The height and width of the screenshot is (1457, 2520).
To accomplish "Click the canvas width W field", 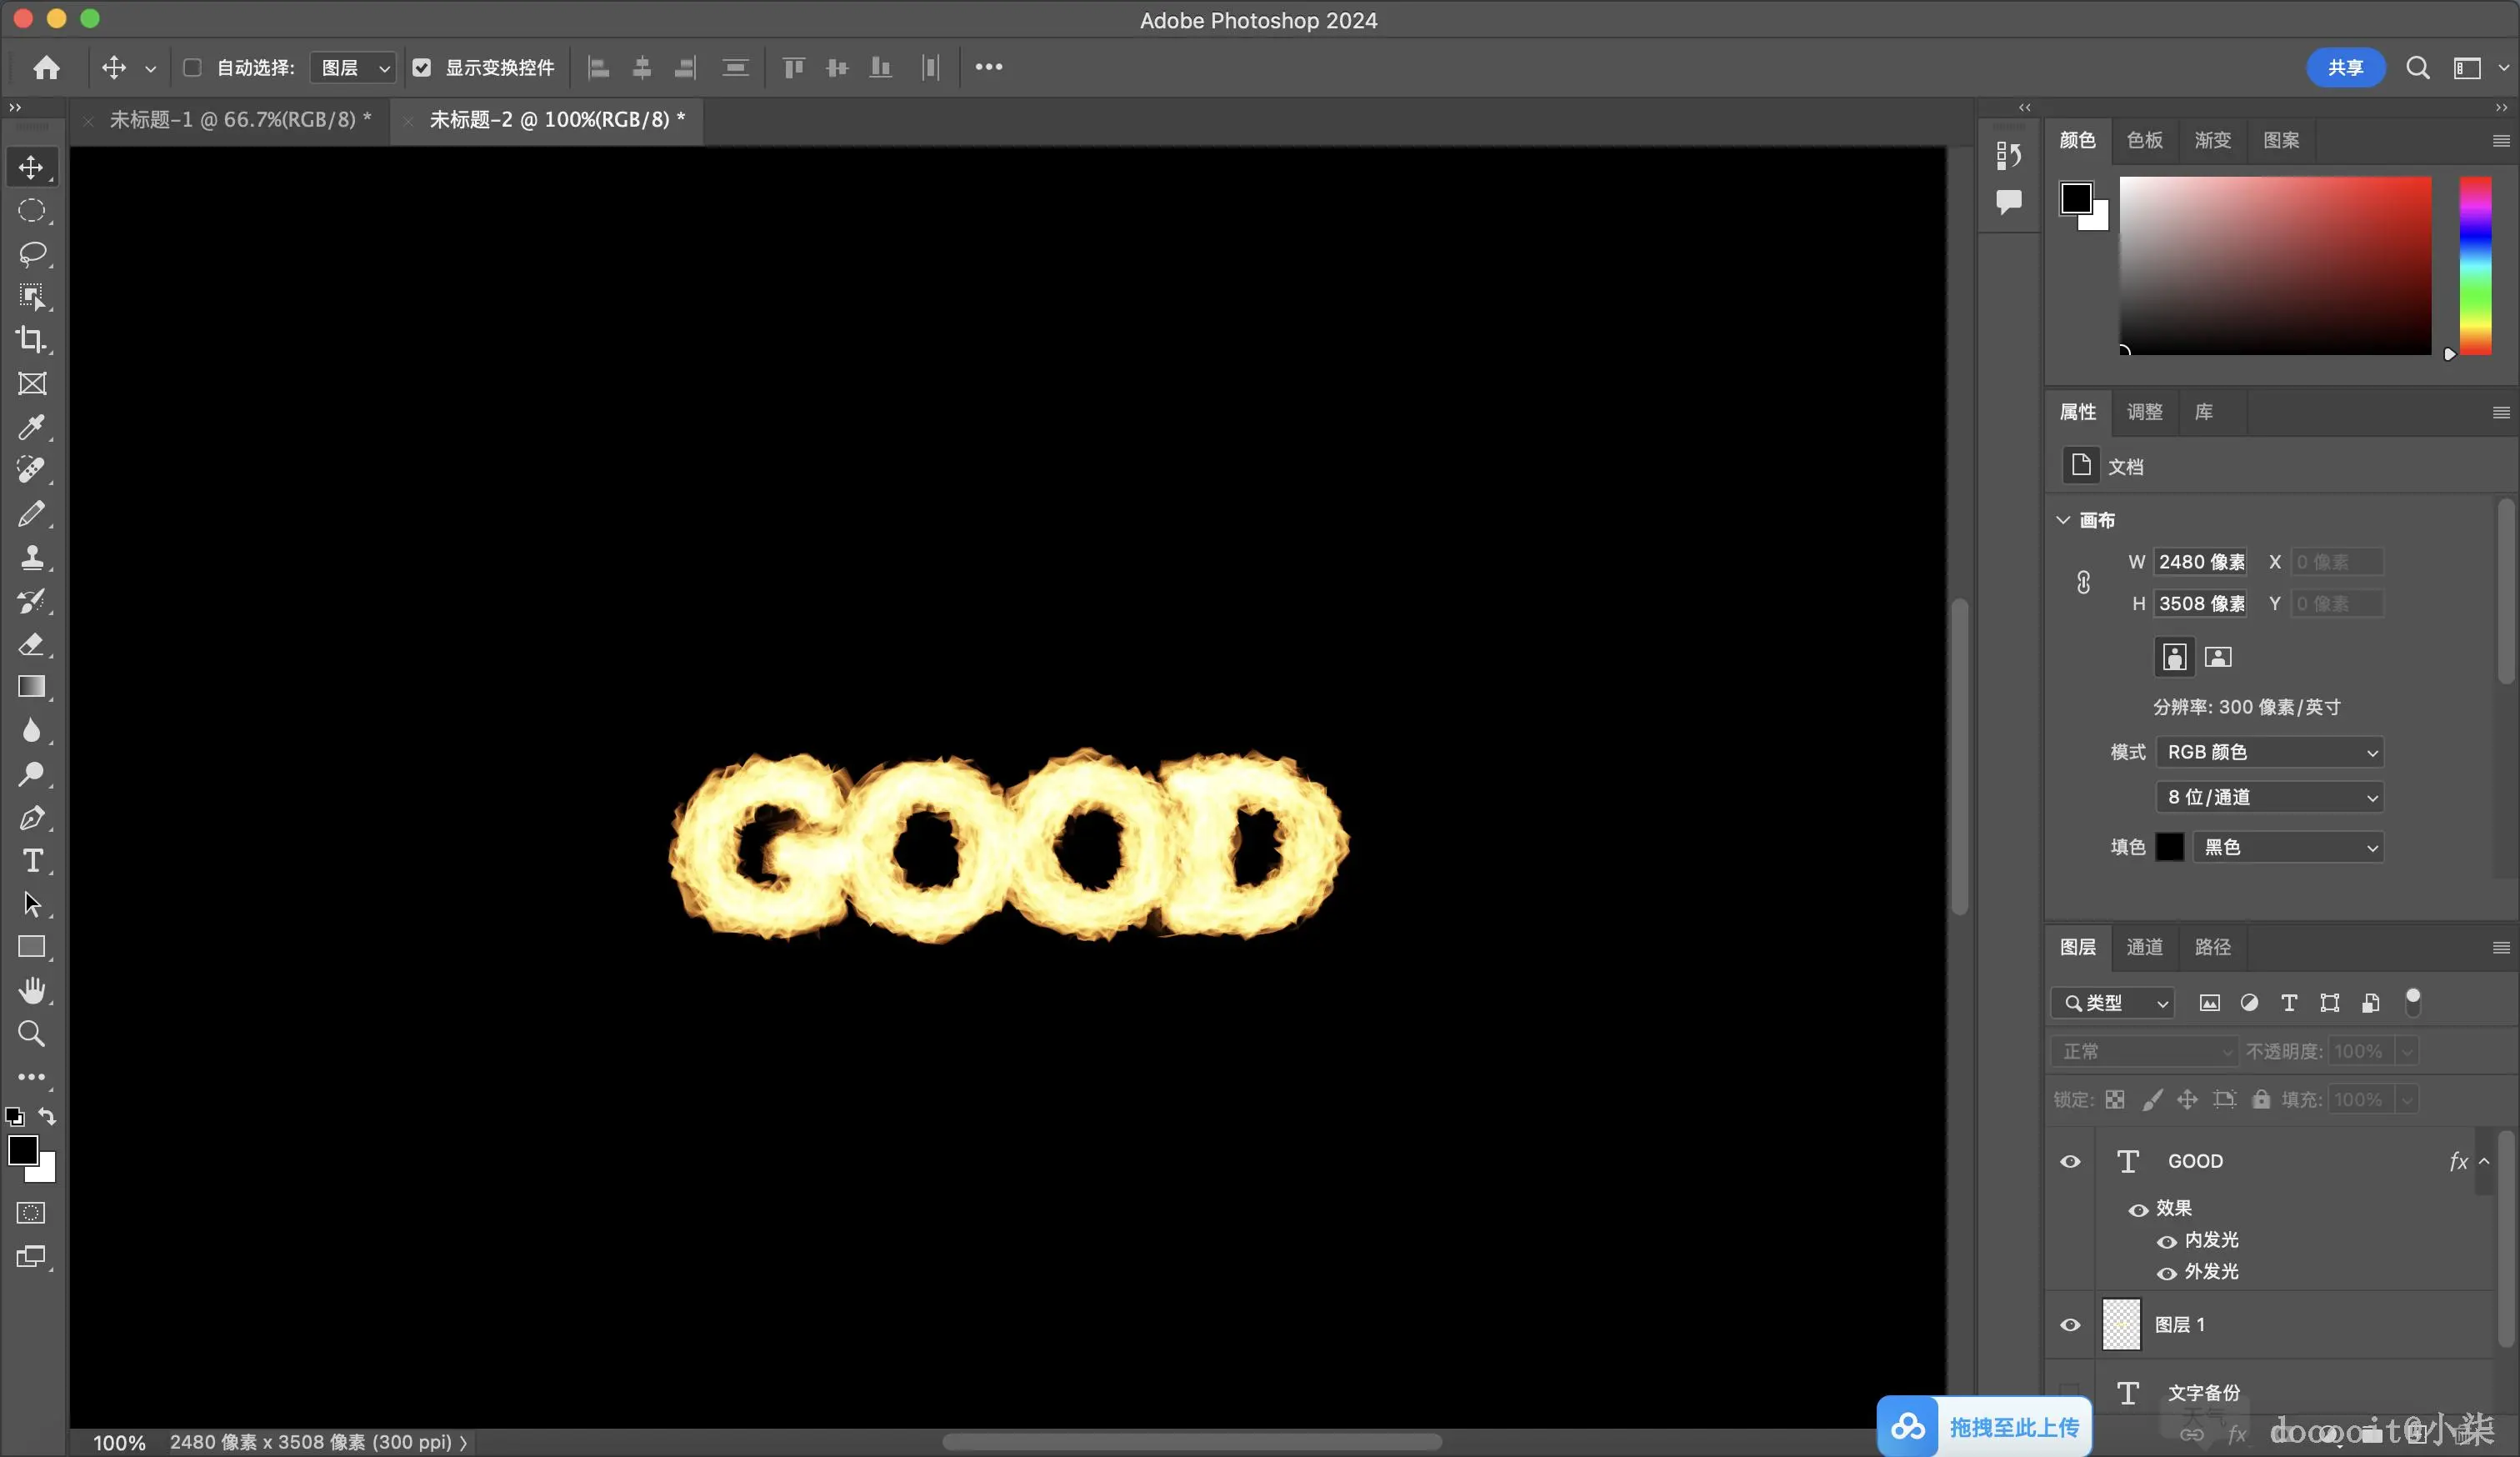I will [2200, 562].
